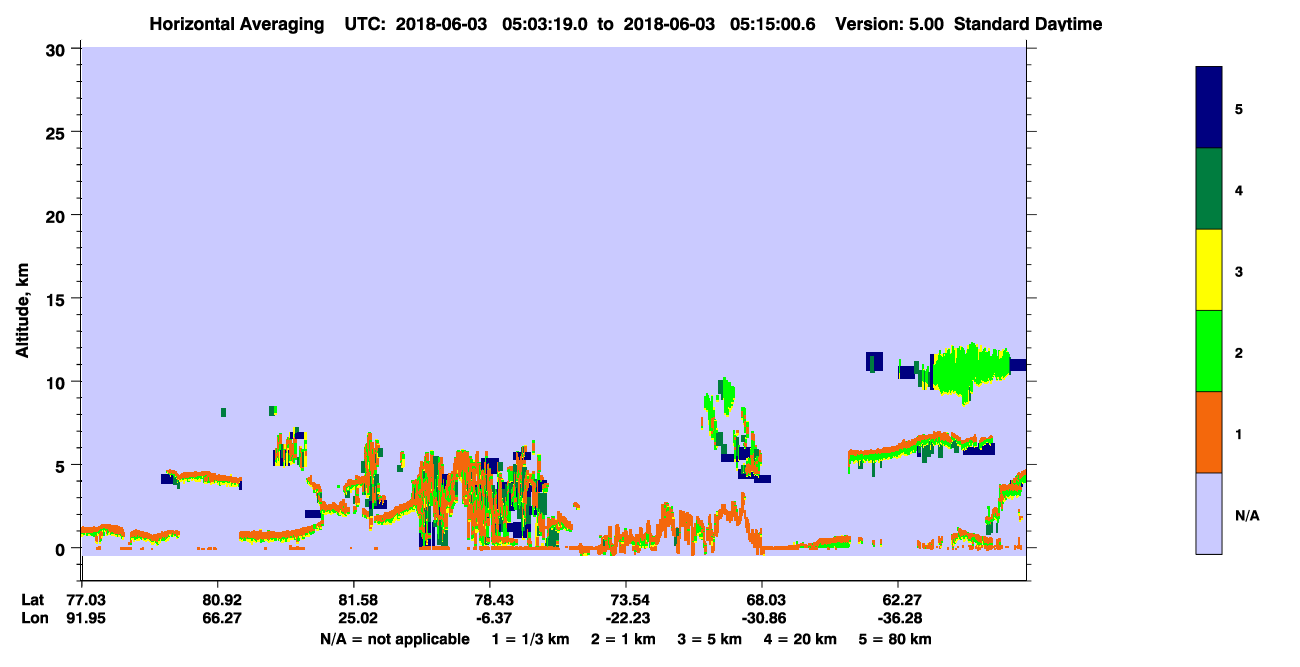Click the y-axis tick label 25
Screen dimensions: 1300x667
[x=56, y=132]
